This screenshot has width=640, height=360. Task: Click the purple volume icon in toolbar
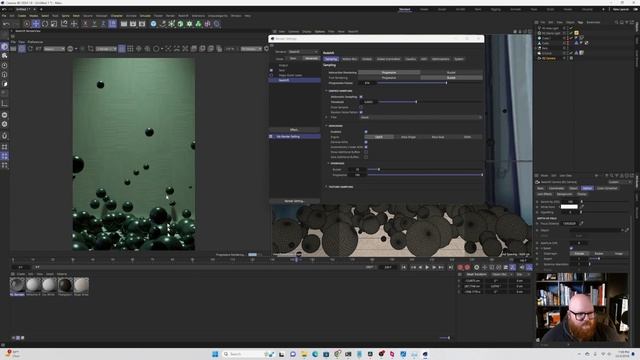click(207, 24)
